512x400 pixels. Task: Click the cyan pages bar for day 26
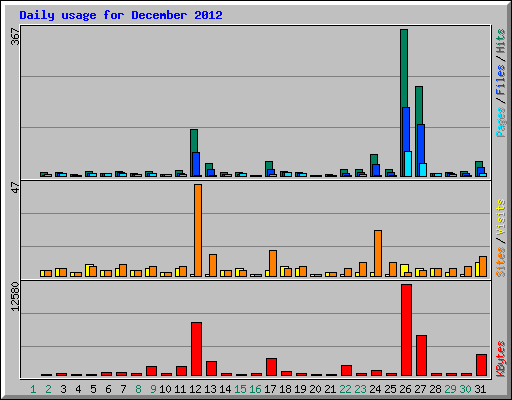coord(408,164)
